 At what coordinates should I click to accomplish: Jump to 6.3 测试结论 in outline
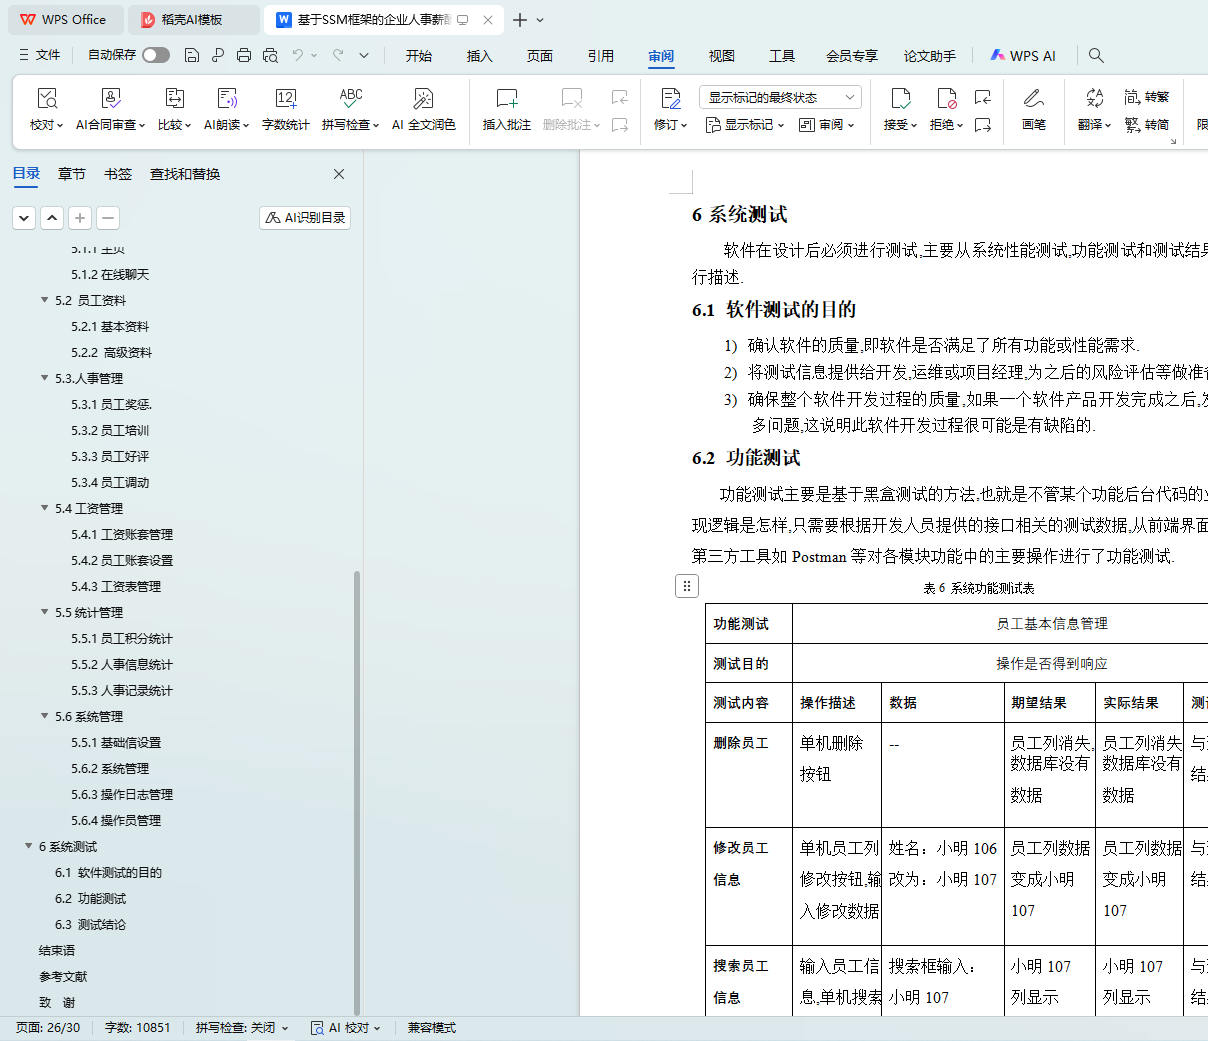(90, 924)
